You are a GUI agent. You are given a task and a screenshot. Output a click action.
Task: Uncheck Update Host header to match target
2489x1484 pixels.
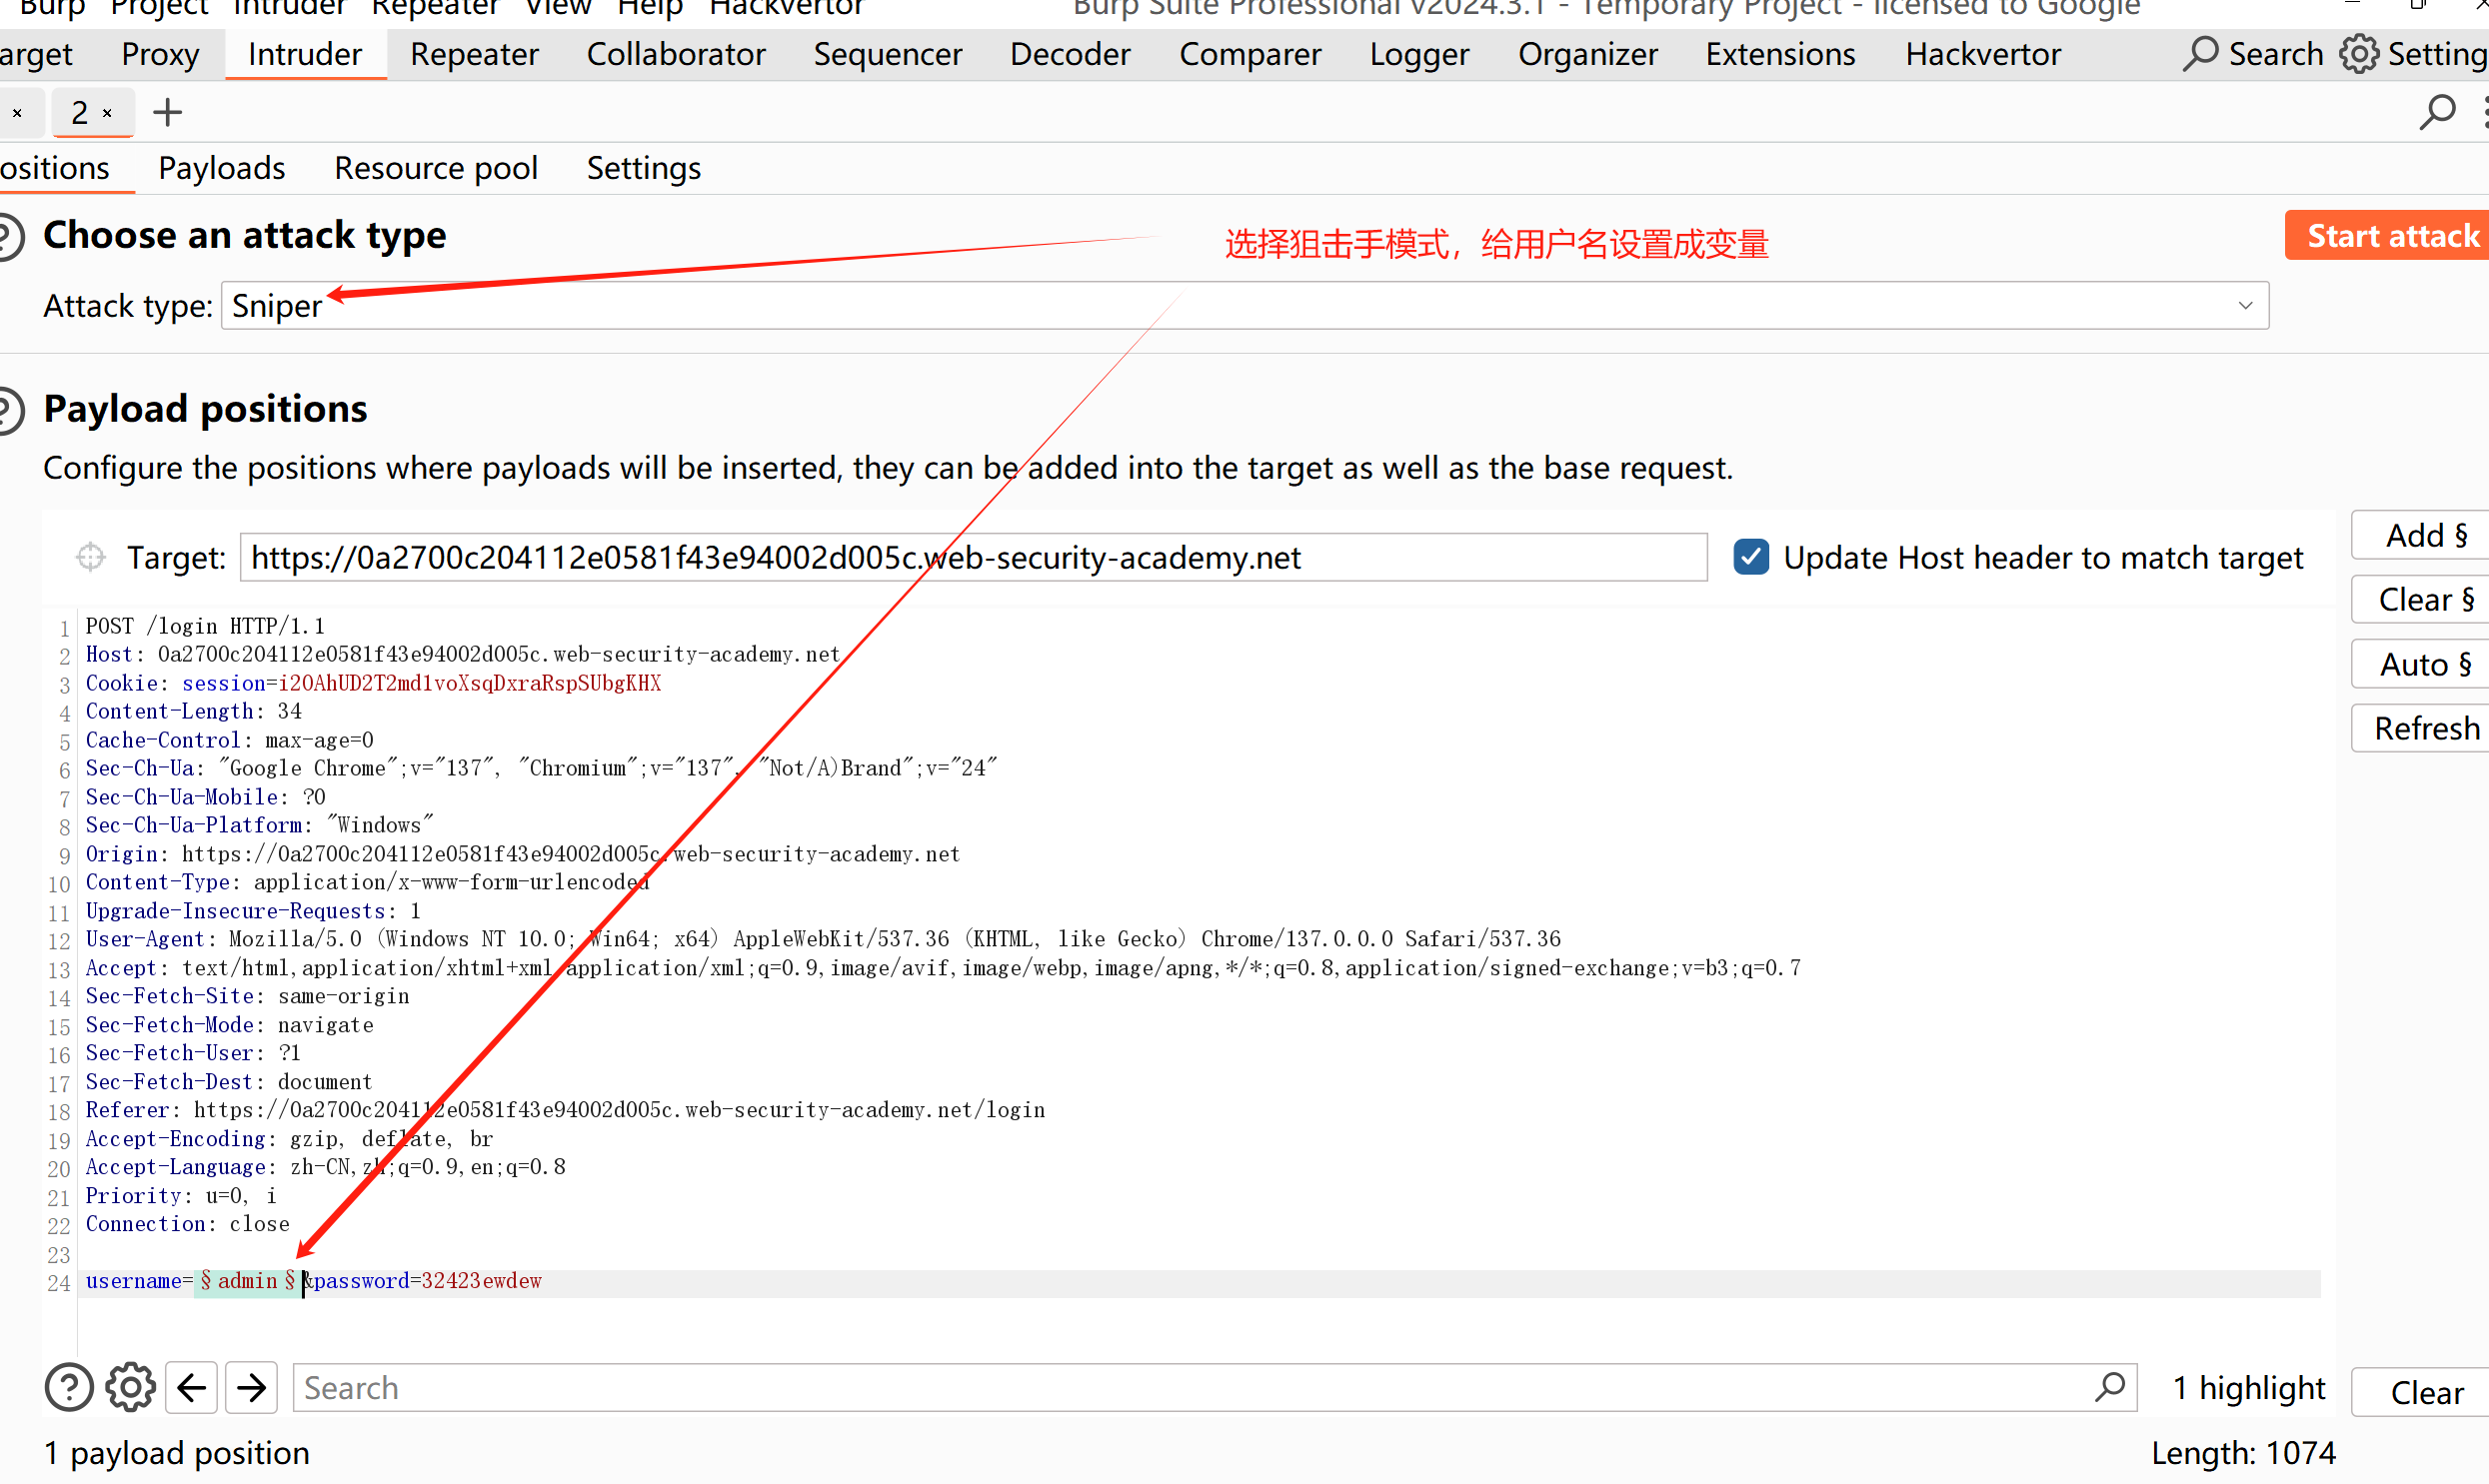[1751, 557]
